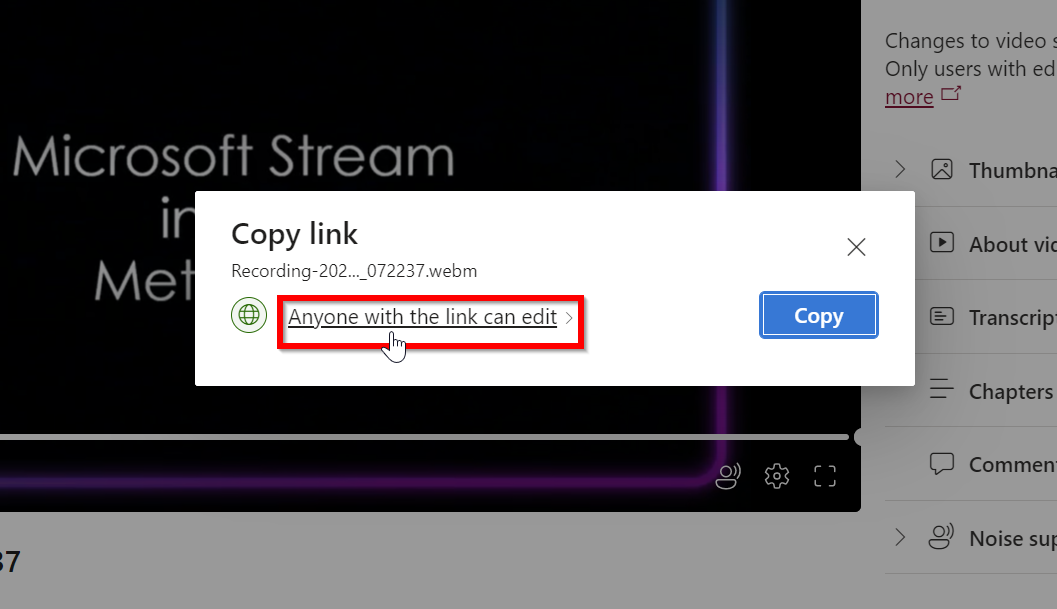This screenshot has width=1057, height=609.
Task: Open link settings via the chevron after 'can edit'
Action: click(x=569, y=318)
